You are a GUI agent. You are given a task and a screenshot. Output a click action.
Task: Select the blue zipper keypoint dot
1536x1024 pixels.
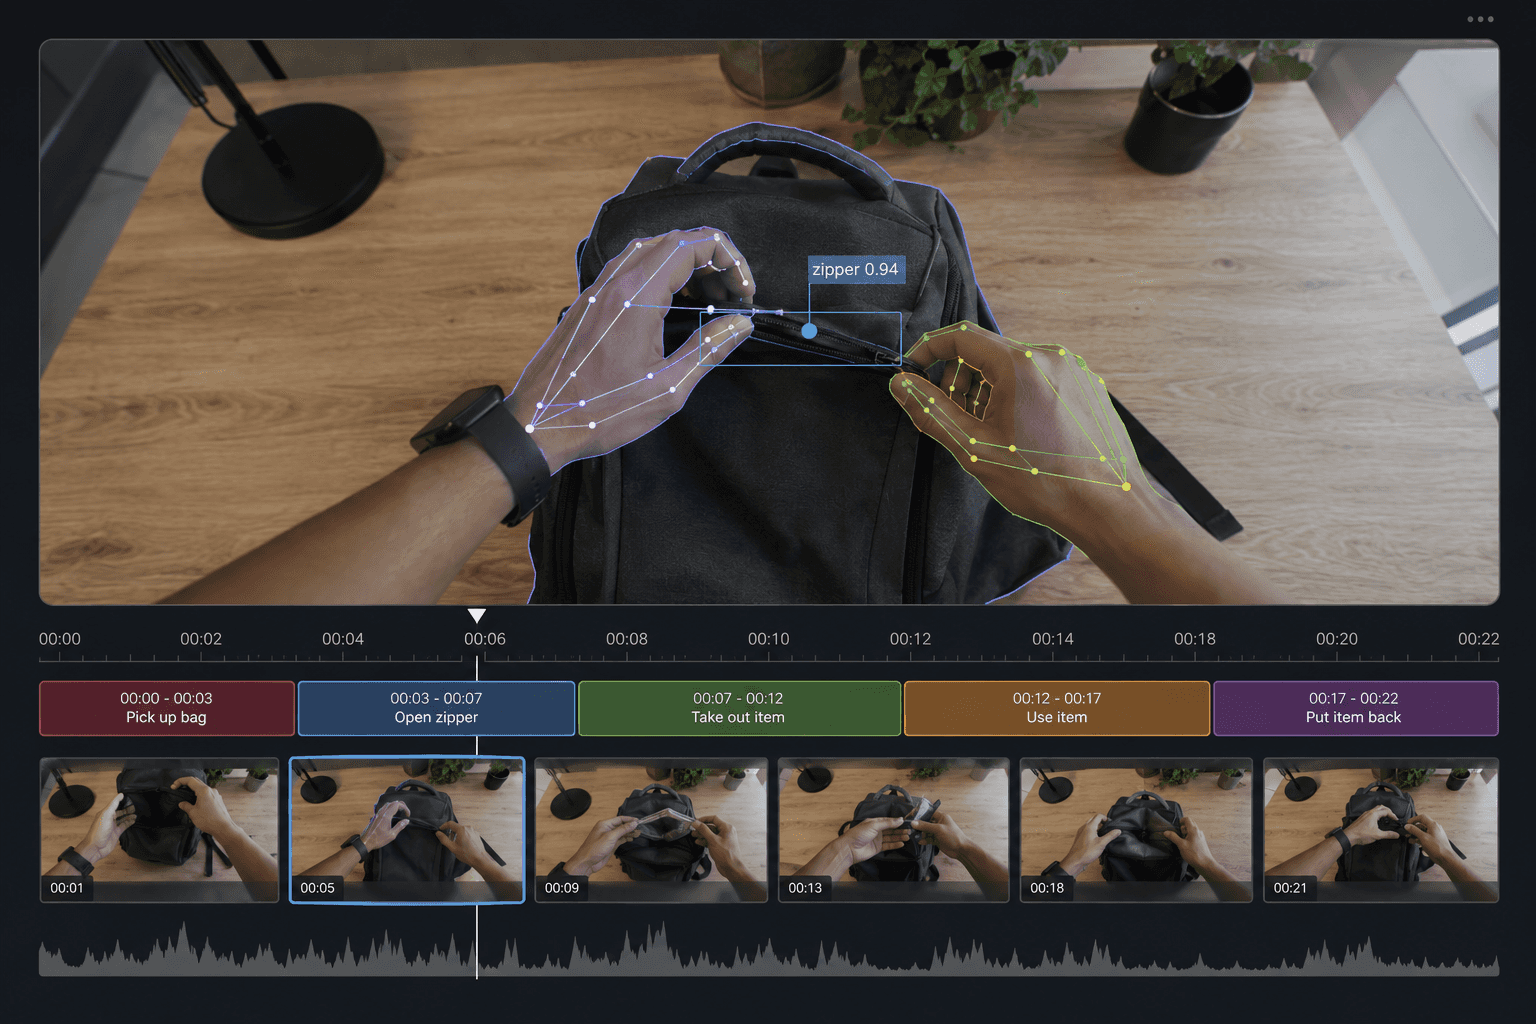coord(809,330)
